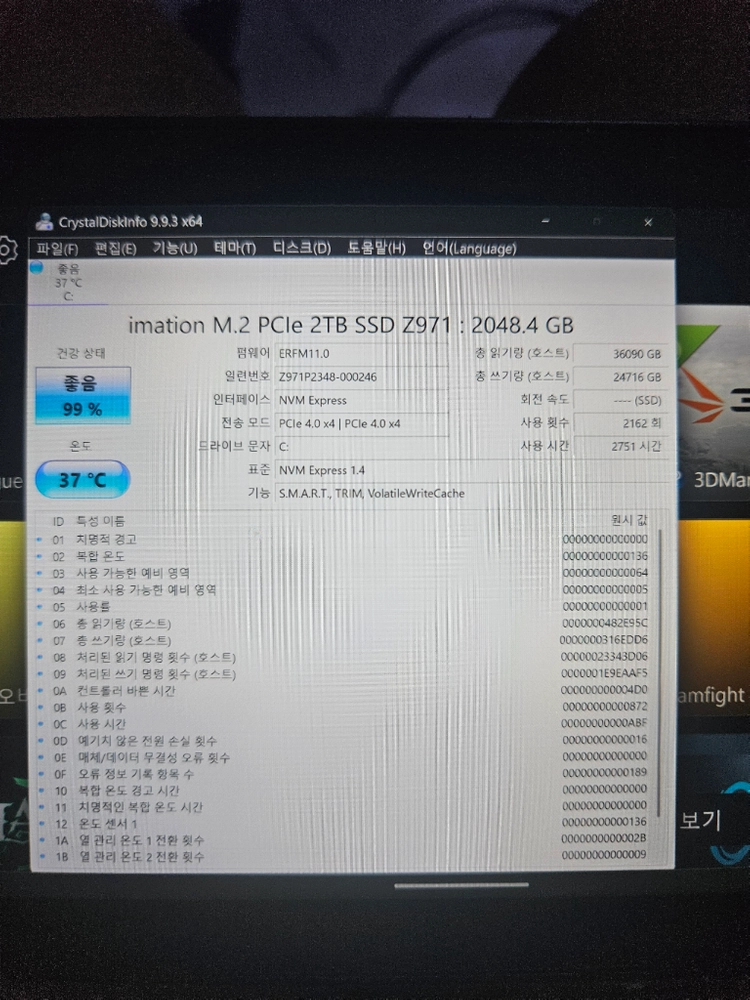Screen dimensions: 750x1000
Task: Select row 12 온도 센서 1
Action: click(343, 823)
